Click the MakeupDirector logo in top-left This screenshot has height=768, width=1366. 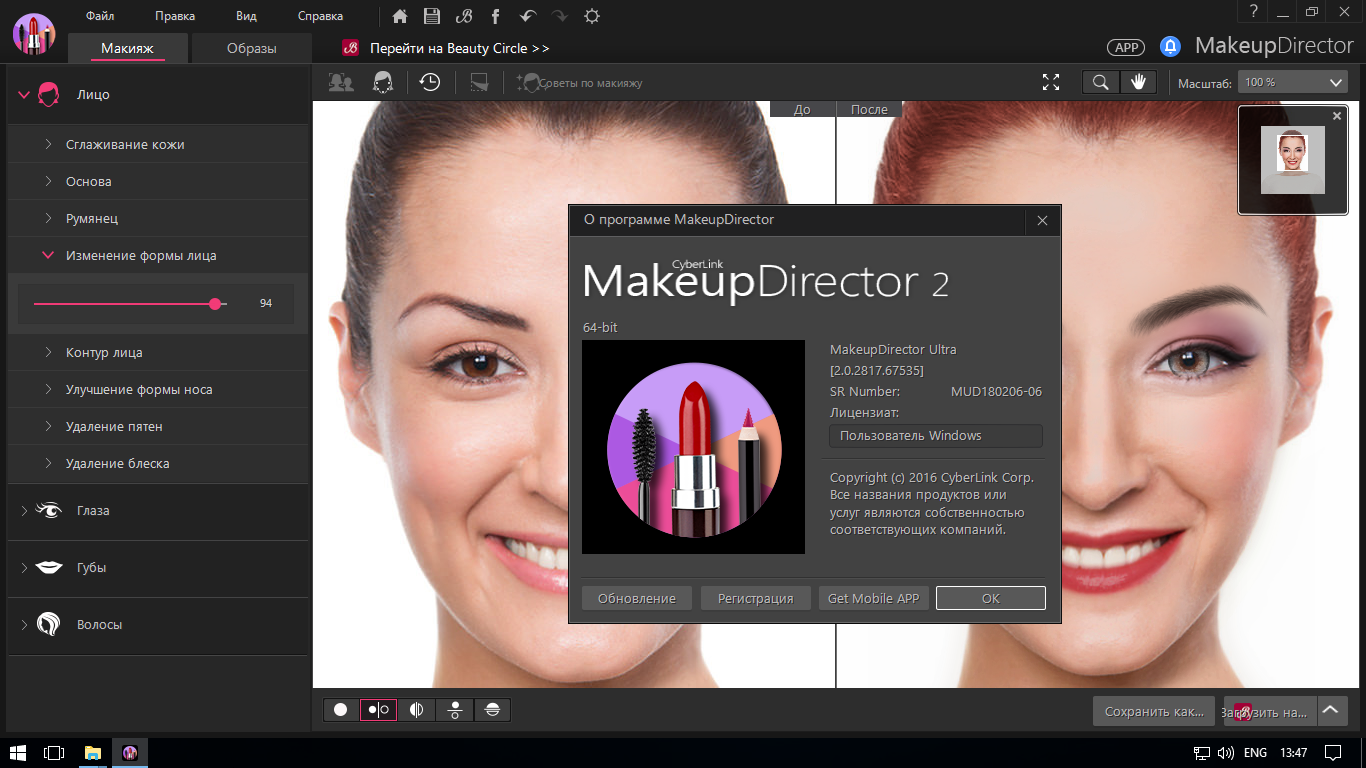[33, 33]
